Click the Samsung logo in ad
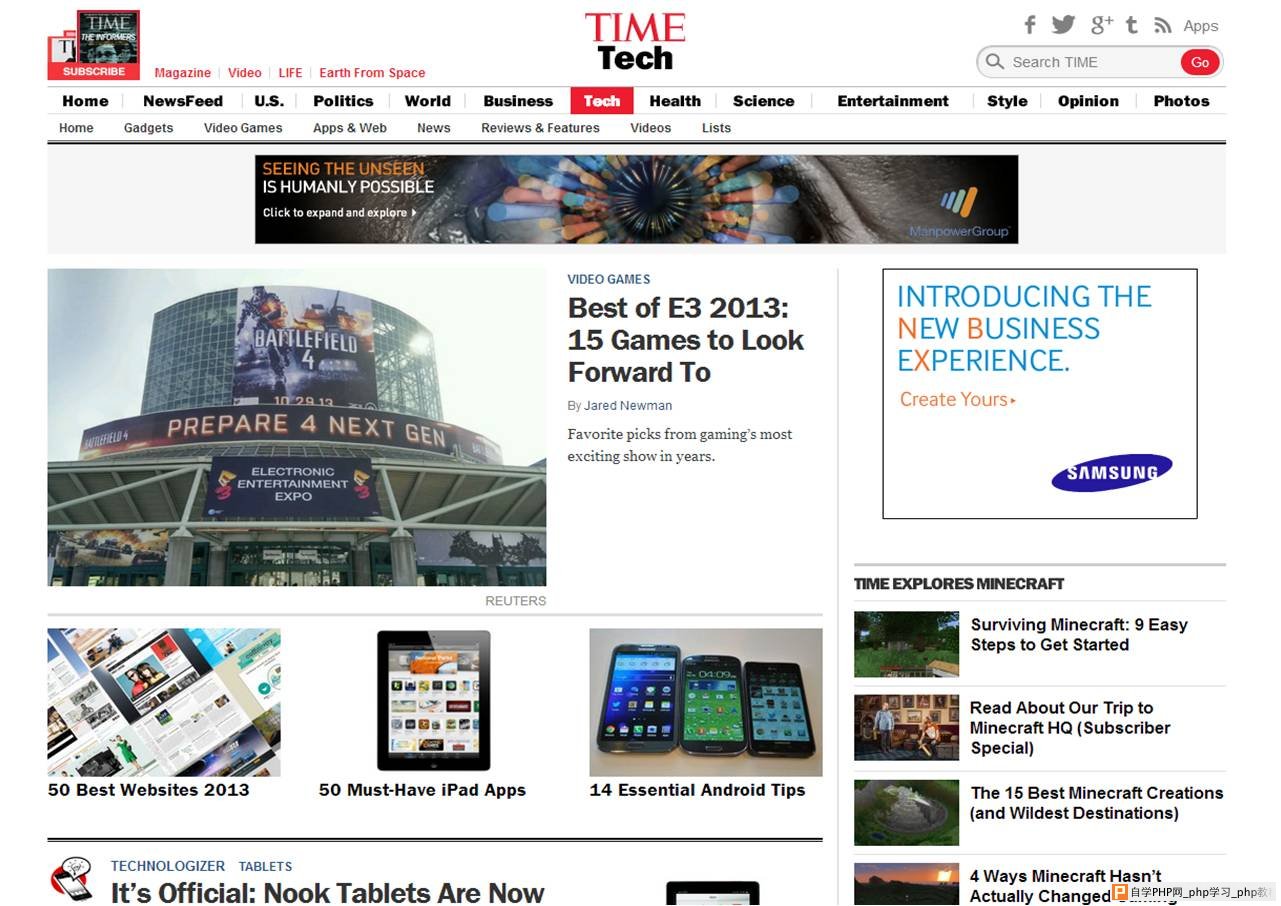Image resolution: width=1281 pixels, height=906 pixels. click(x=1111, y=473)
